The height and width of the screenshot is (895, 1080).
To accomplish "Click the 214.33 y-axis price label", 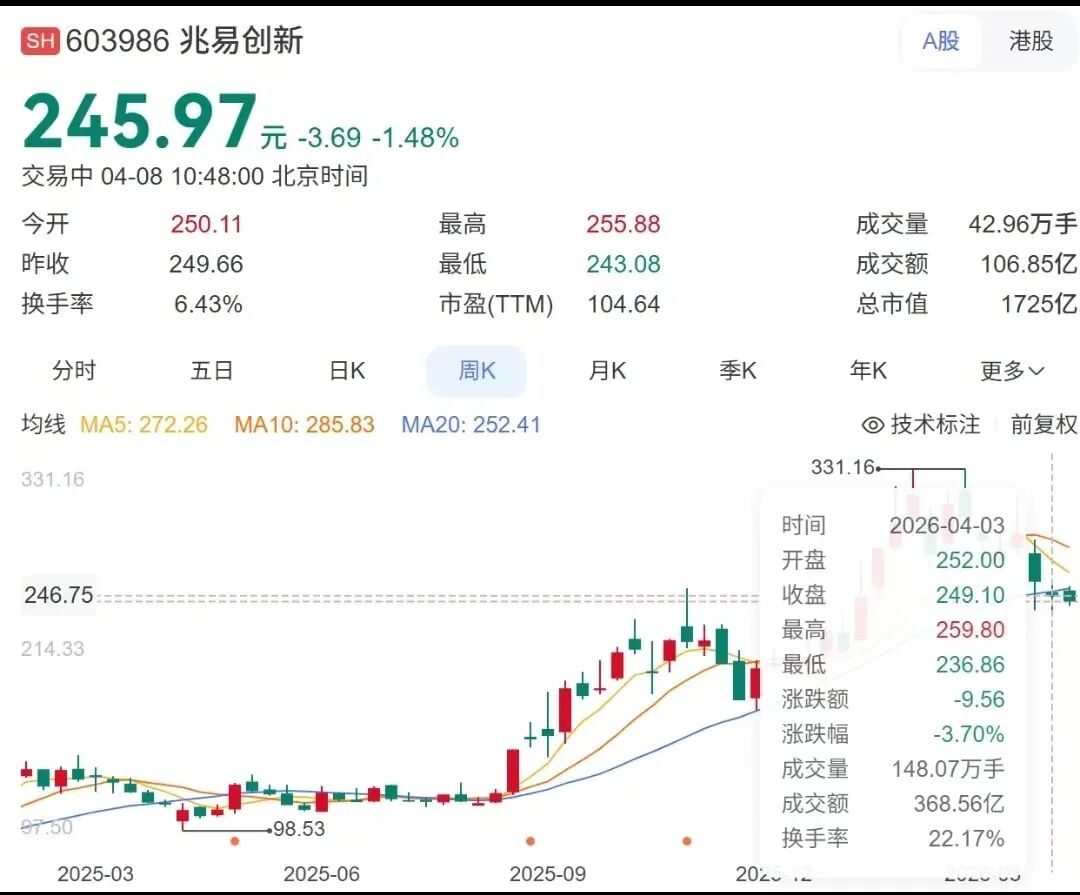I will click(52, 649).
